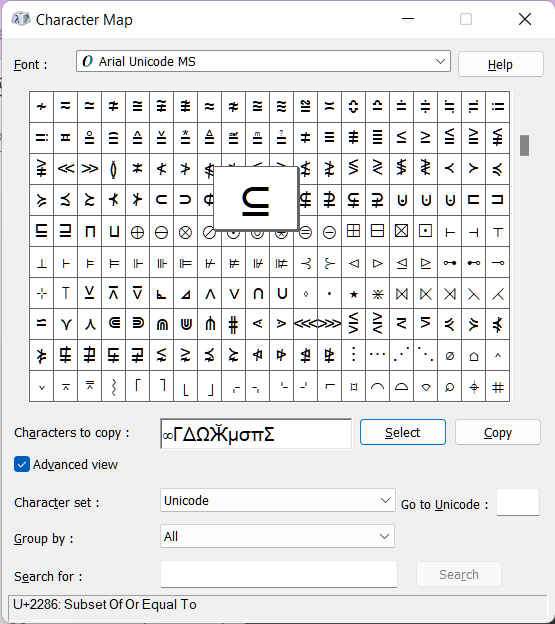Choose the much-less-than character

[x=66, y=169]
